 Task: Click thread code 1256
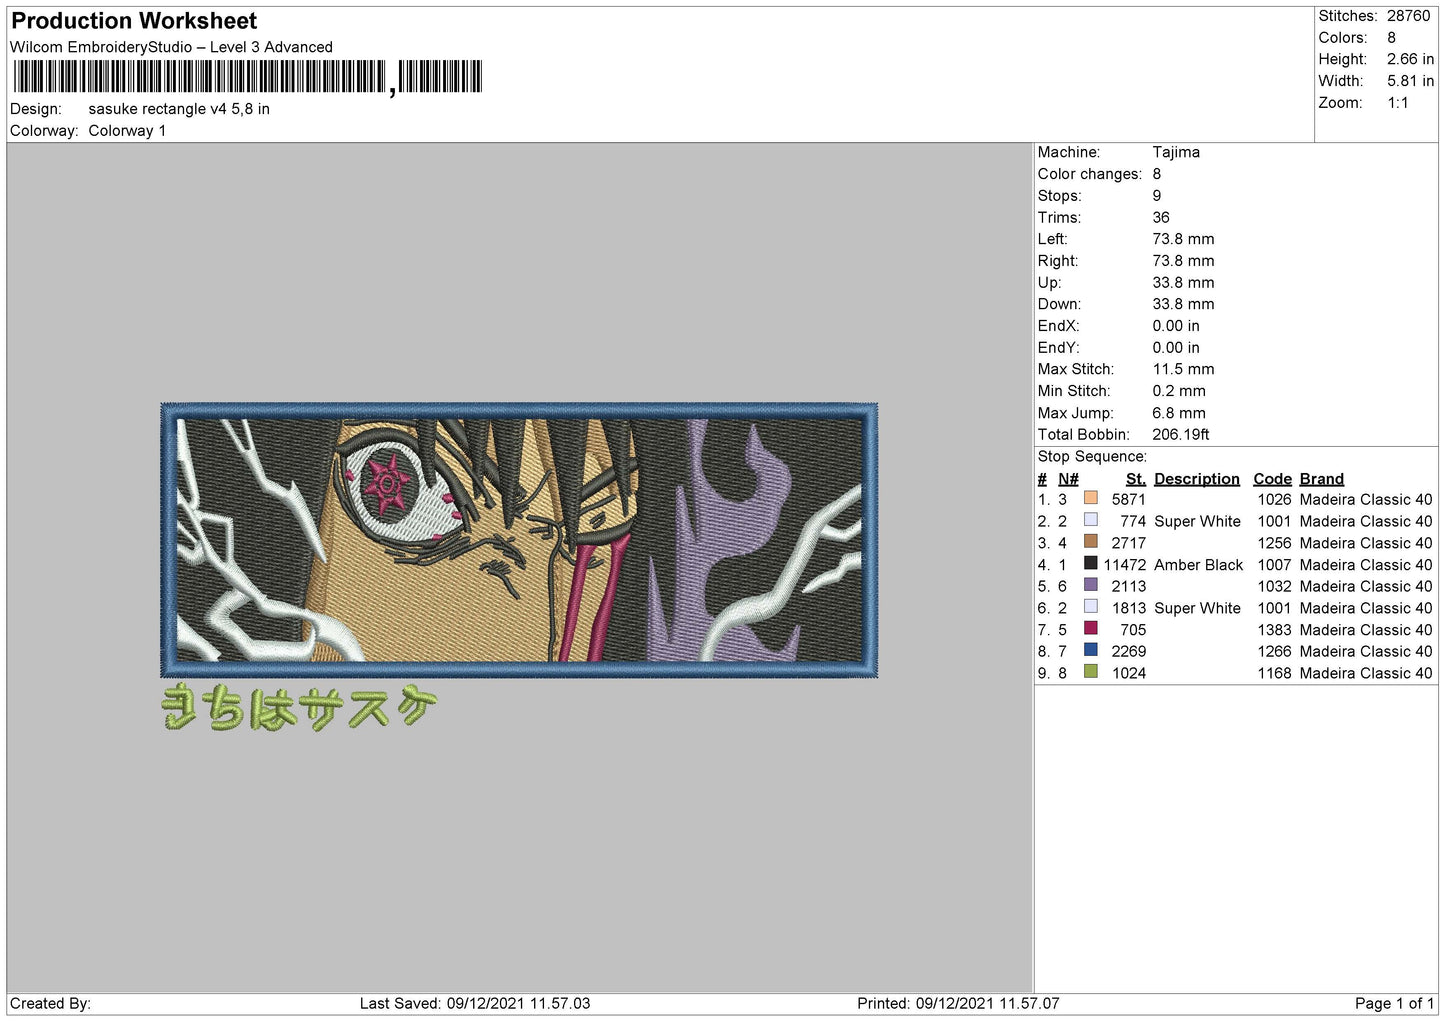coord(1275,543)
